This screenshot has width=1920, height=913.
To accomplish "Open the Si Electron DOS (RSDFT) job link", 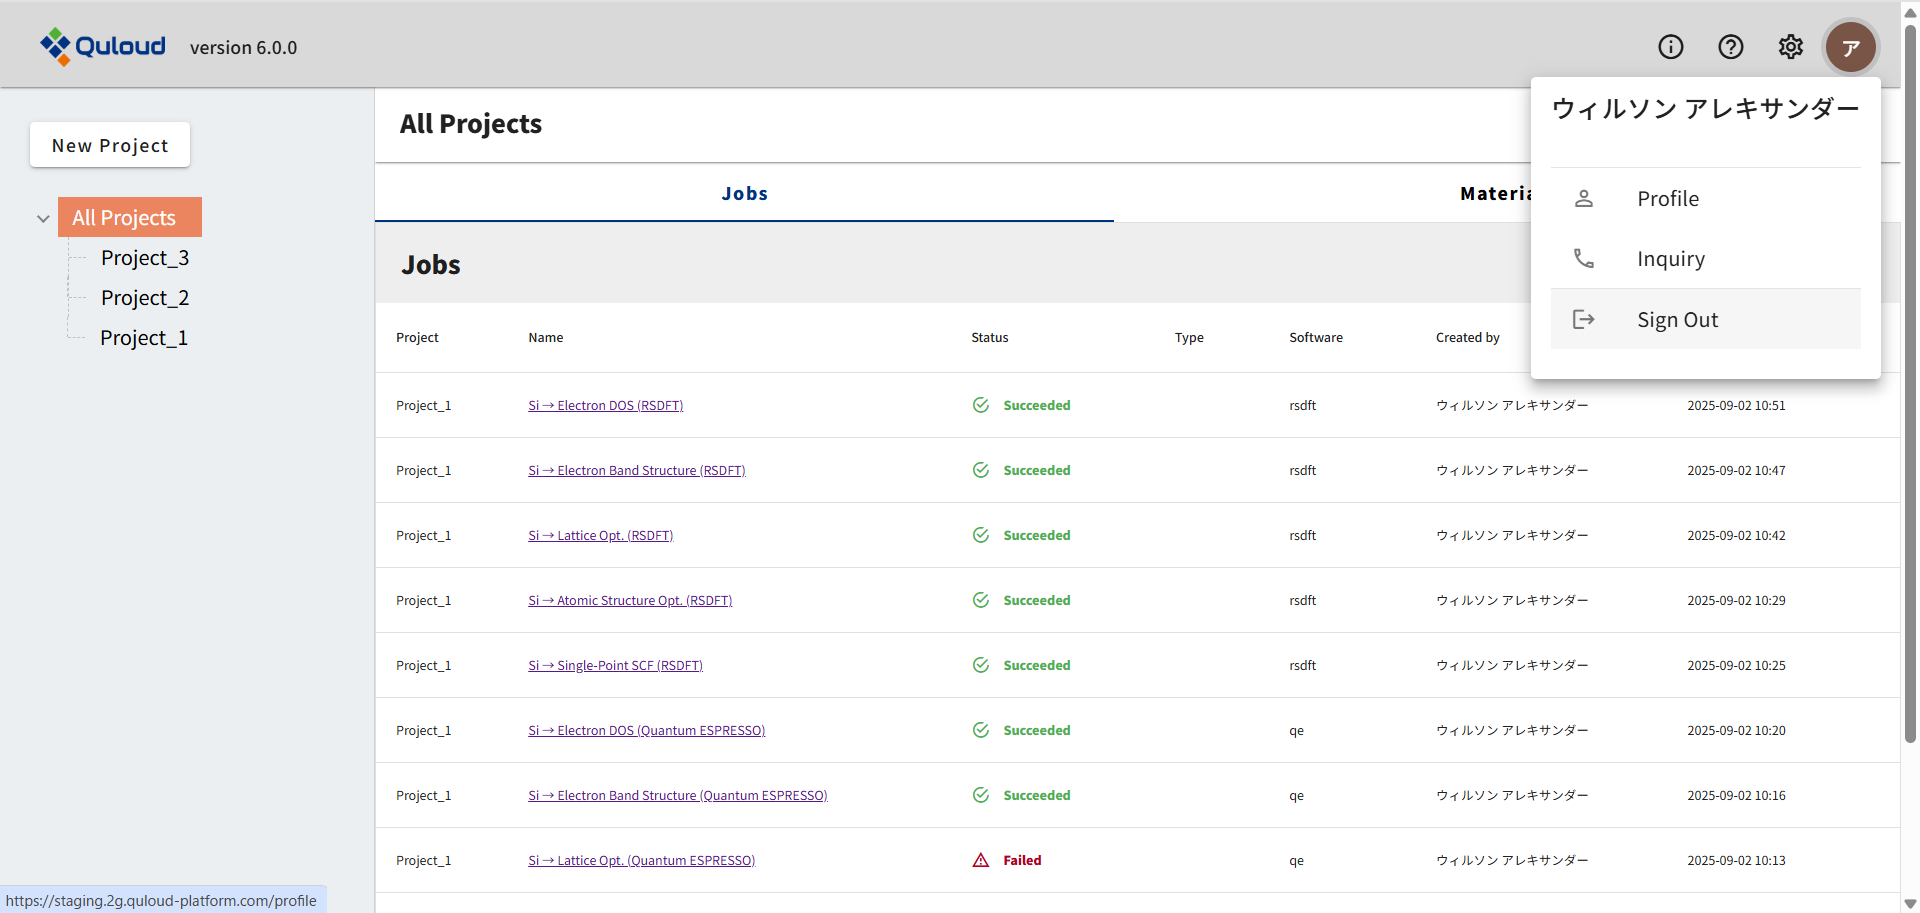I will point(605,405).
